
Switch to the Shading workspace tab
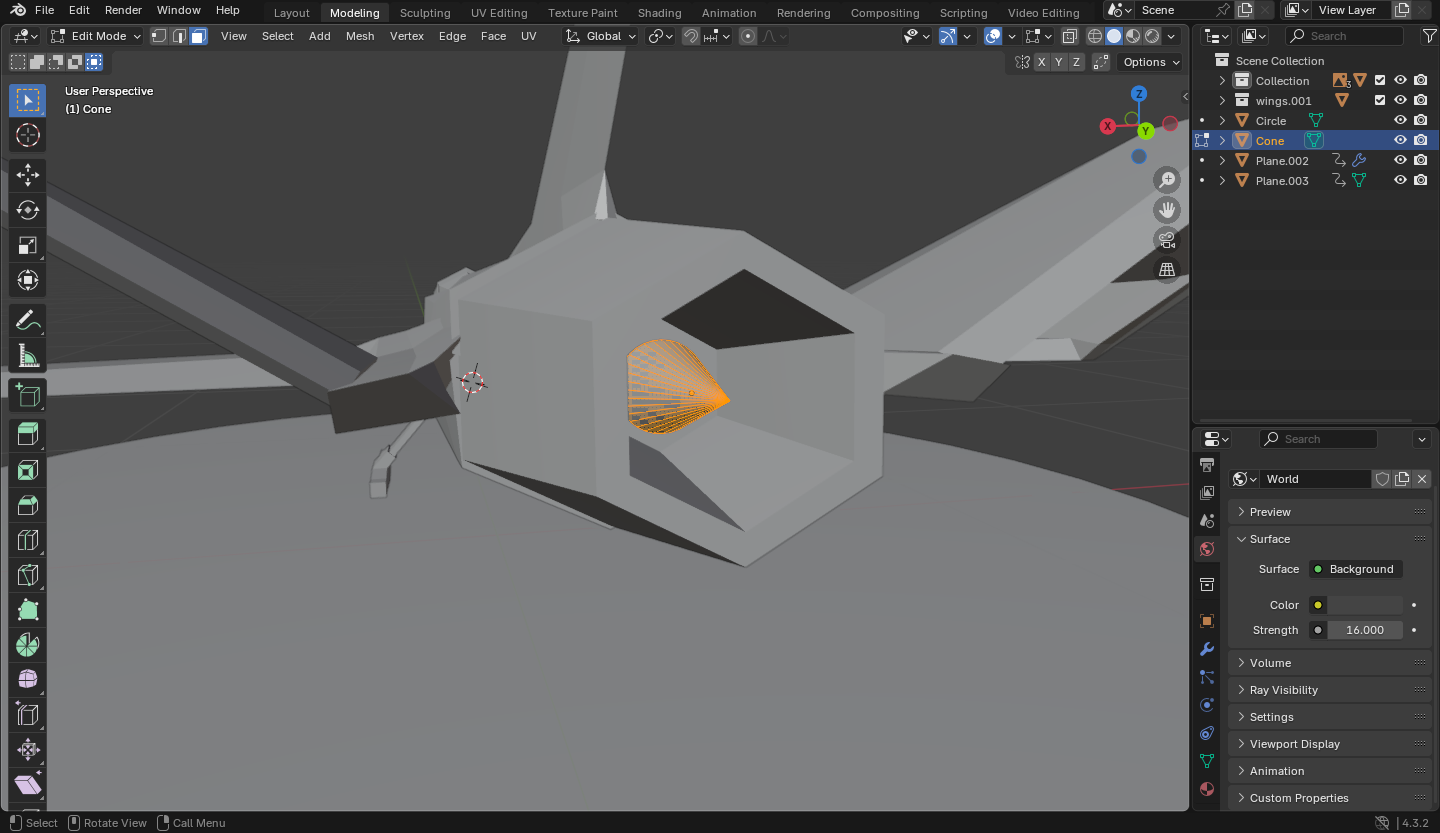(x=660, y=13)
